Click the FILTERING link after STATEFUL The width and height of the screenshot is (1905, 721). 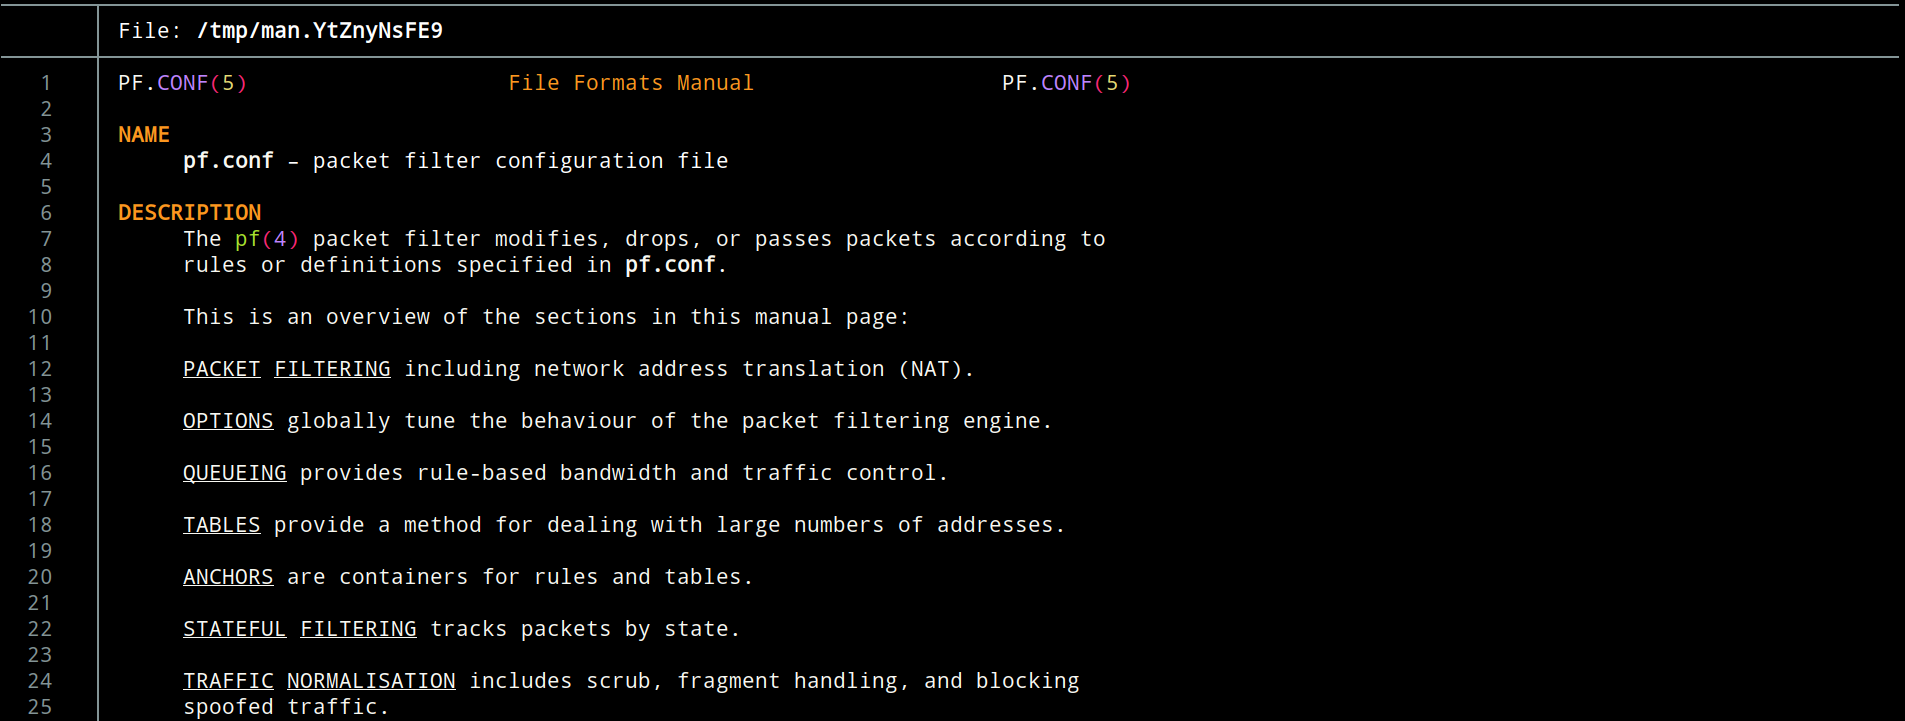click(x=358, y=629)
